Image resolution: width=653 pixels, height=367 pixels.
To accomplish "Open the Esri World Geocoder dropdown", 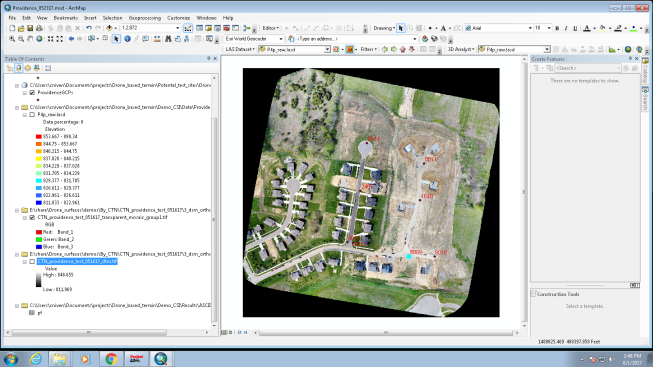I will (281, 39).
